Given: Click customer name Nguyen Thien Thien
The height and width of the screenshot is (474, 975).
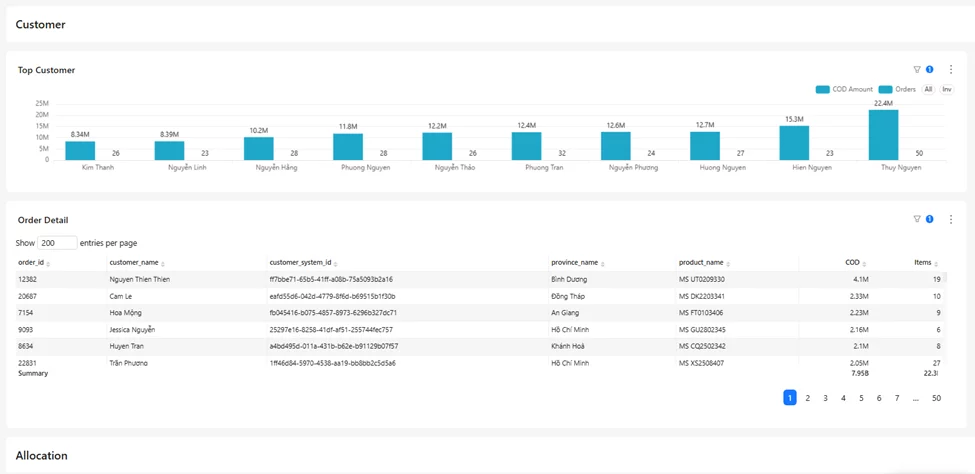Looking at the screenshot, I should click(x=140, y=280).
